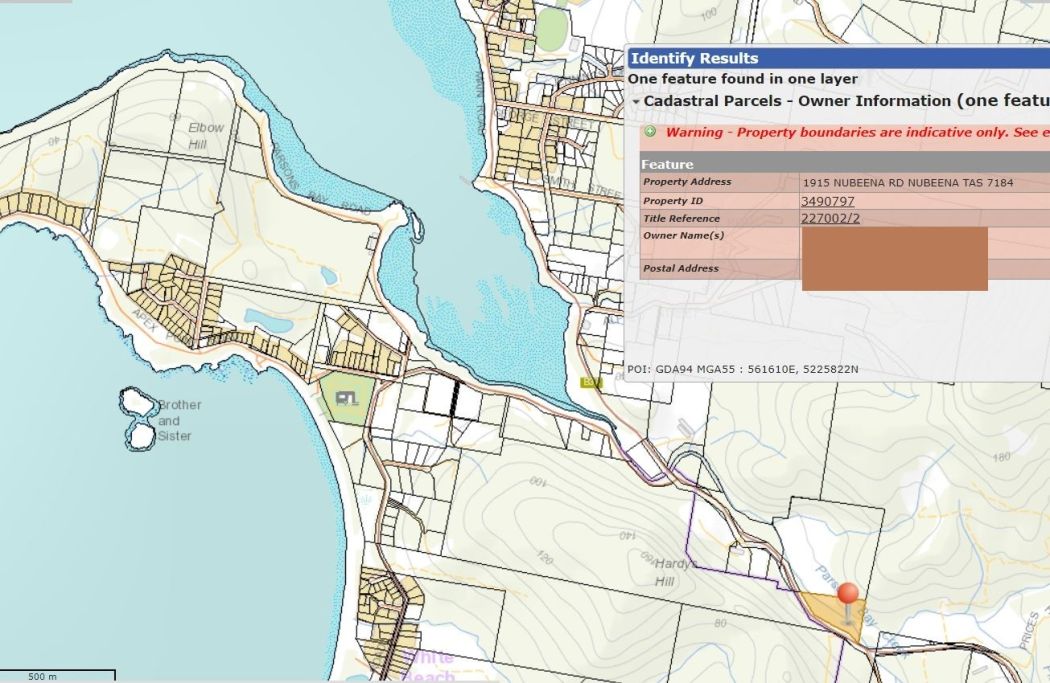Image resolution: width=1050 pixels, height=683 pixels.
Task: Open Property ID 3490797 link
Action: tap(827, 201)
